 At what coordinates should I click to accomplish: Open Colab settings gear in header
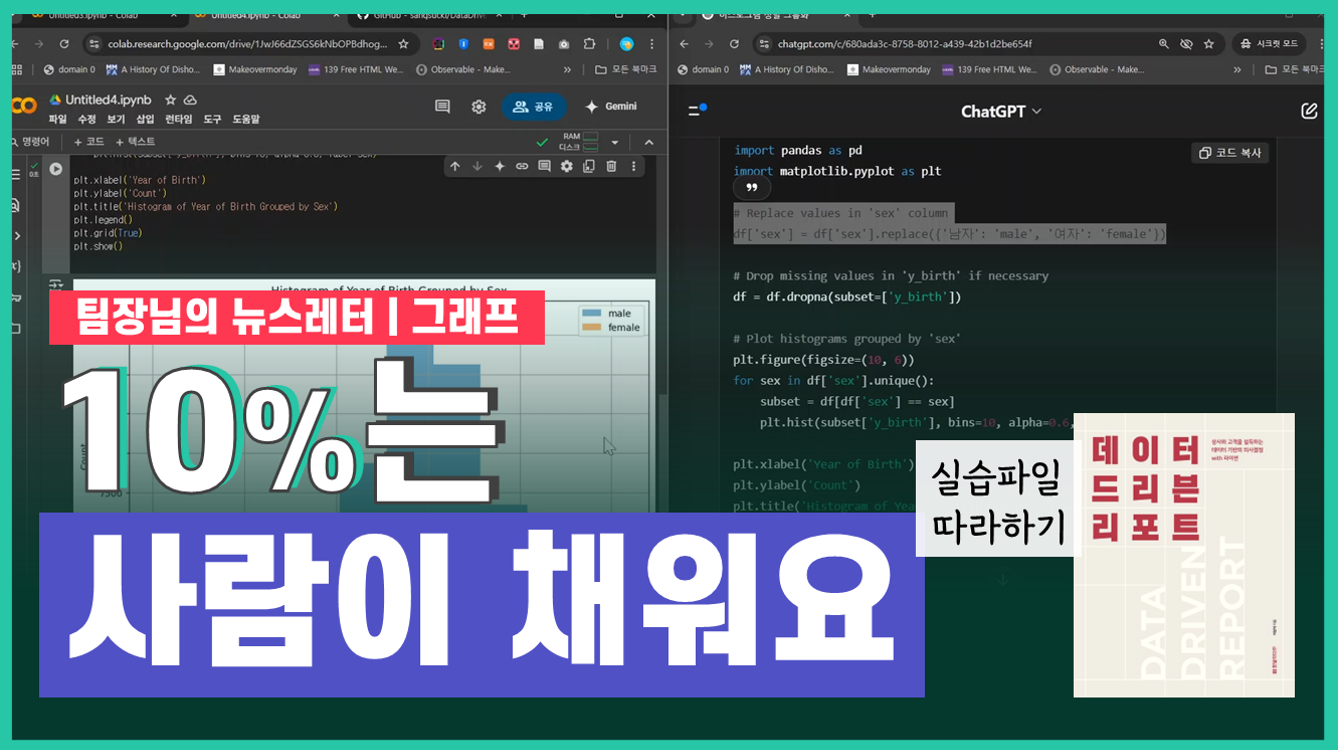coord(479,107)
